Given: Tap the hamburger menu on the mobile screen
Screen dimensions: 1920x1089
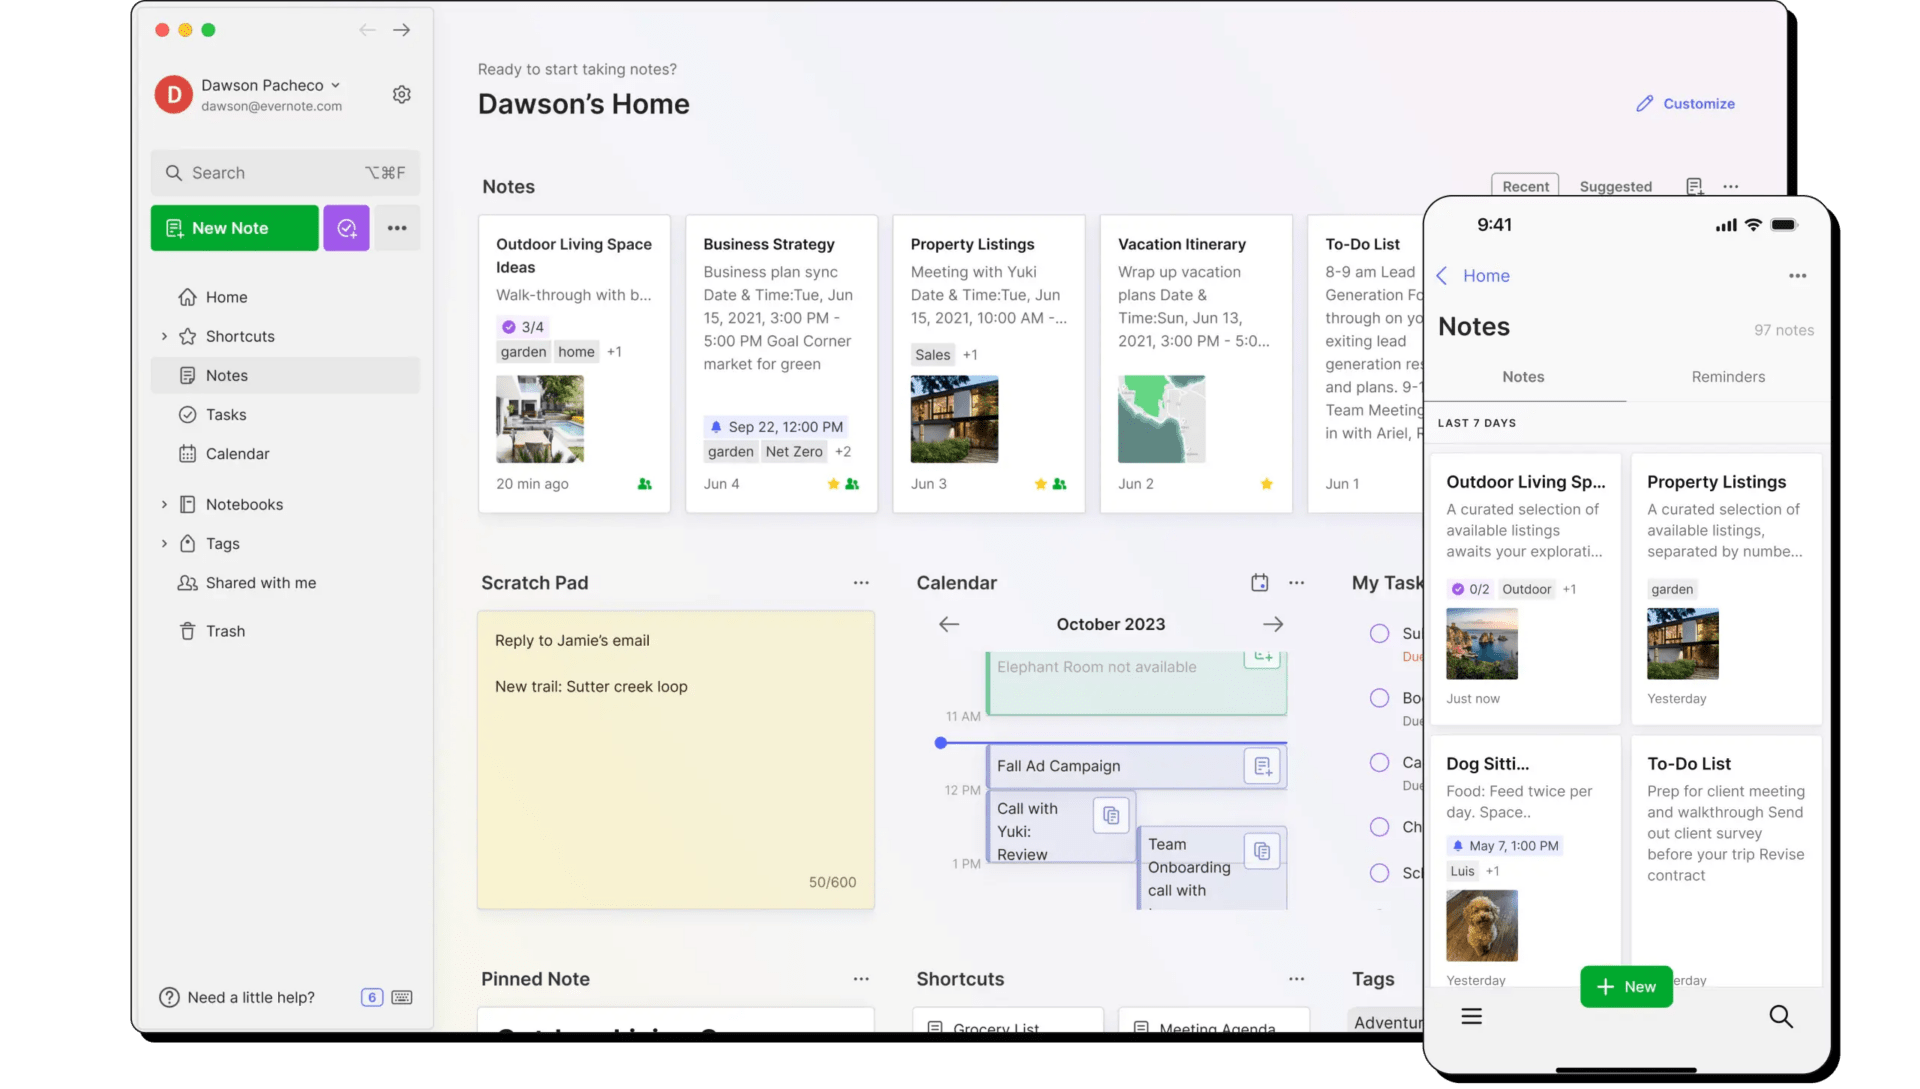Looking at the screenshot, I should pyautogui.click(x=1471, y=1016).
